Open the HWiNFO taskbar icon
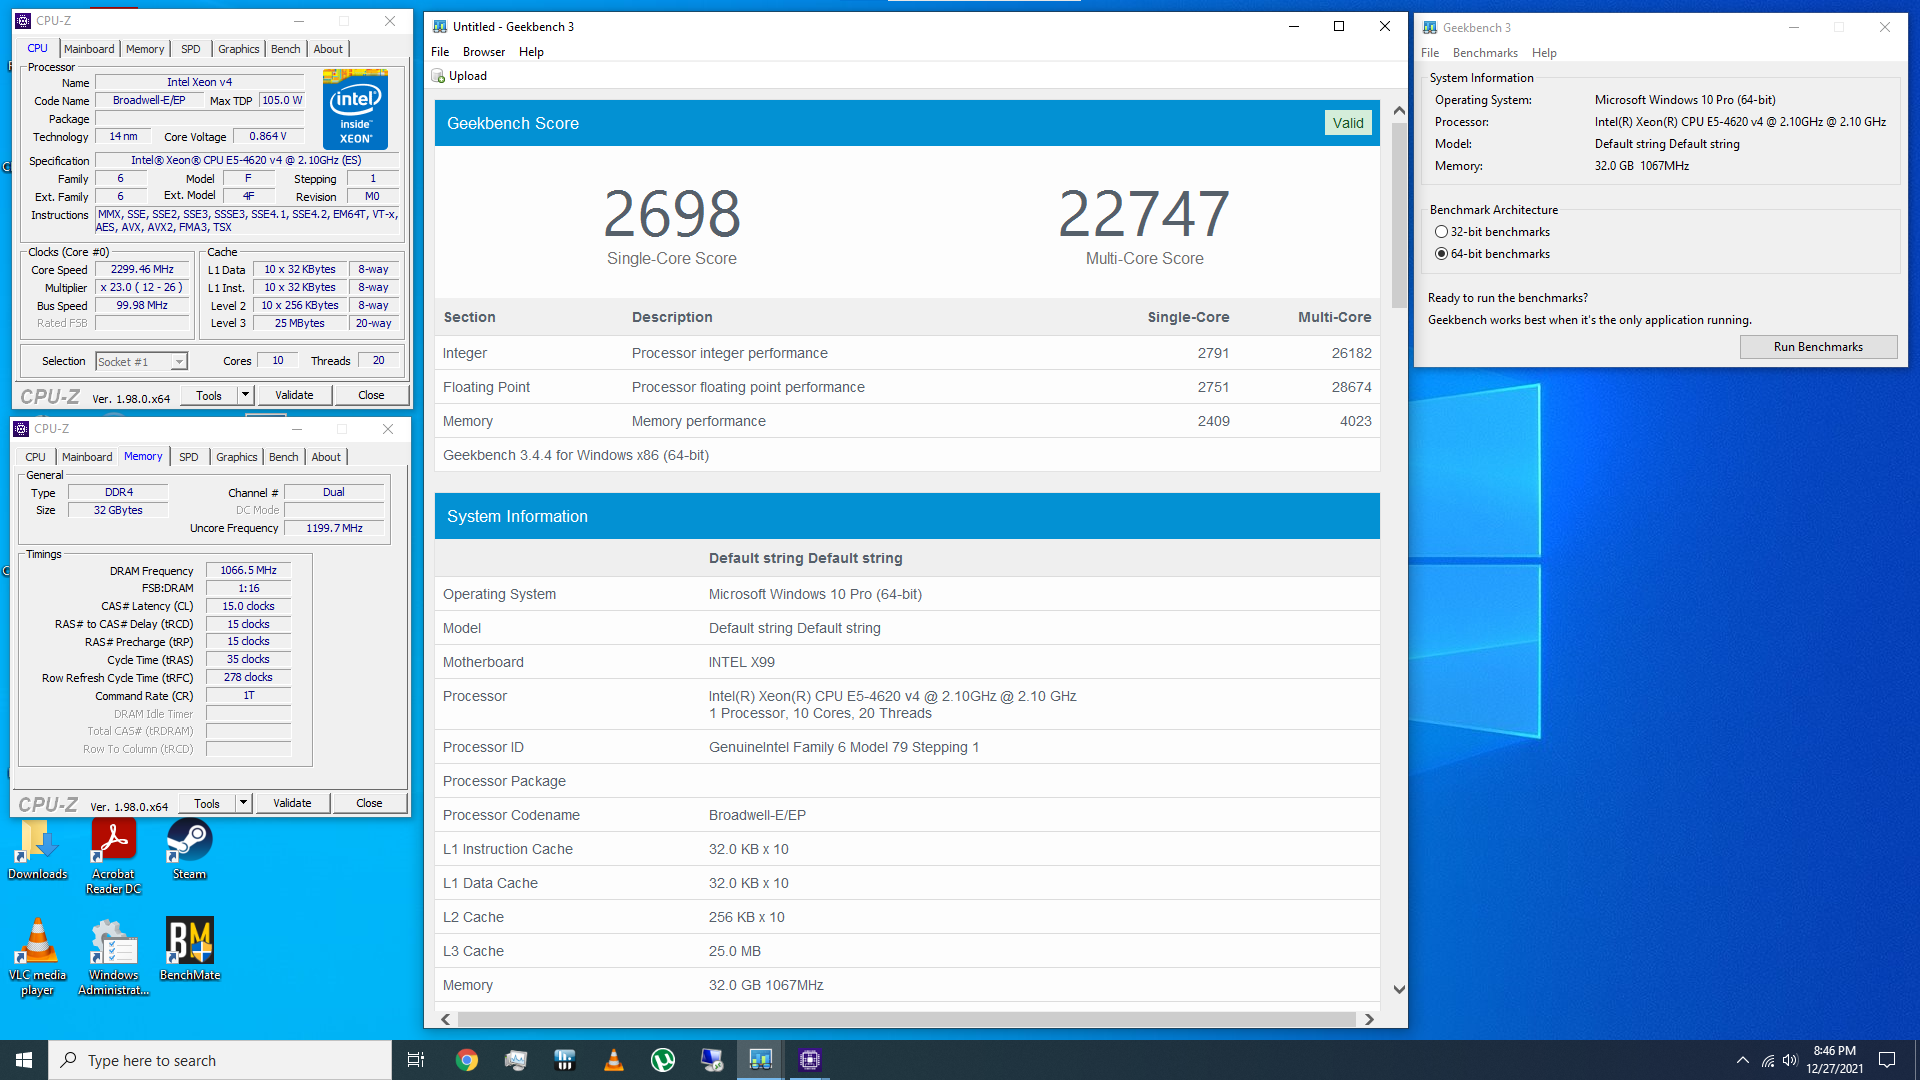This screenshot has width=1920, height=1080. tap(565, 1060)
